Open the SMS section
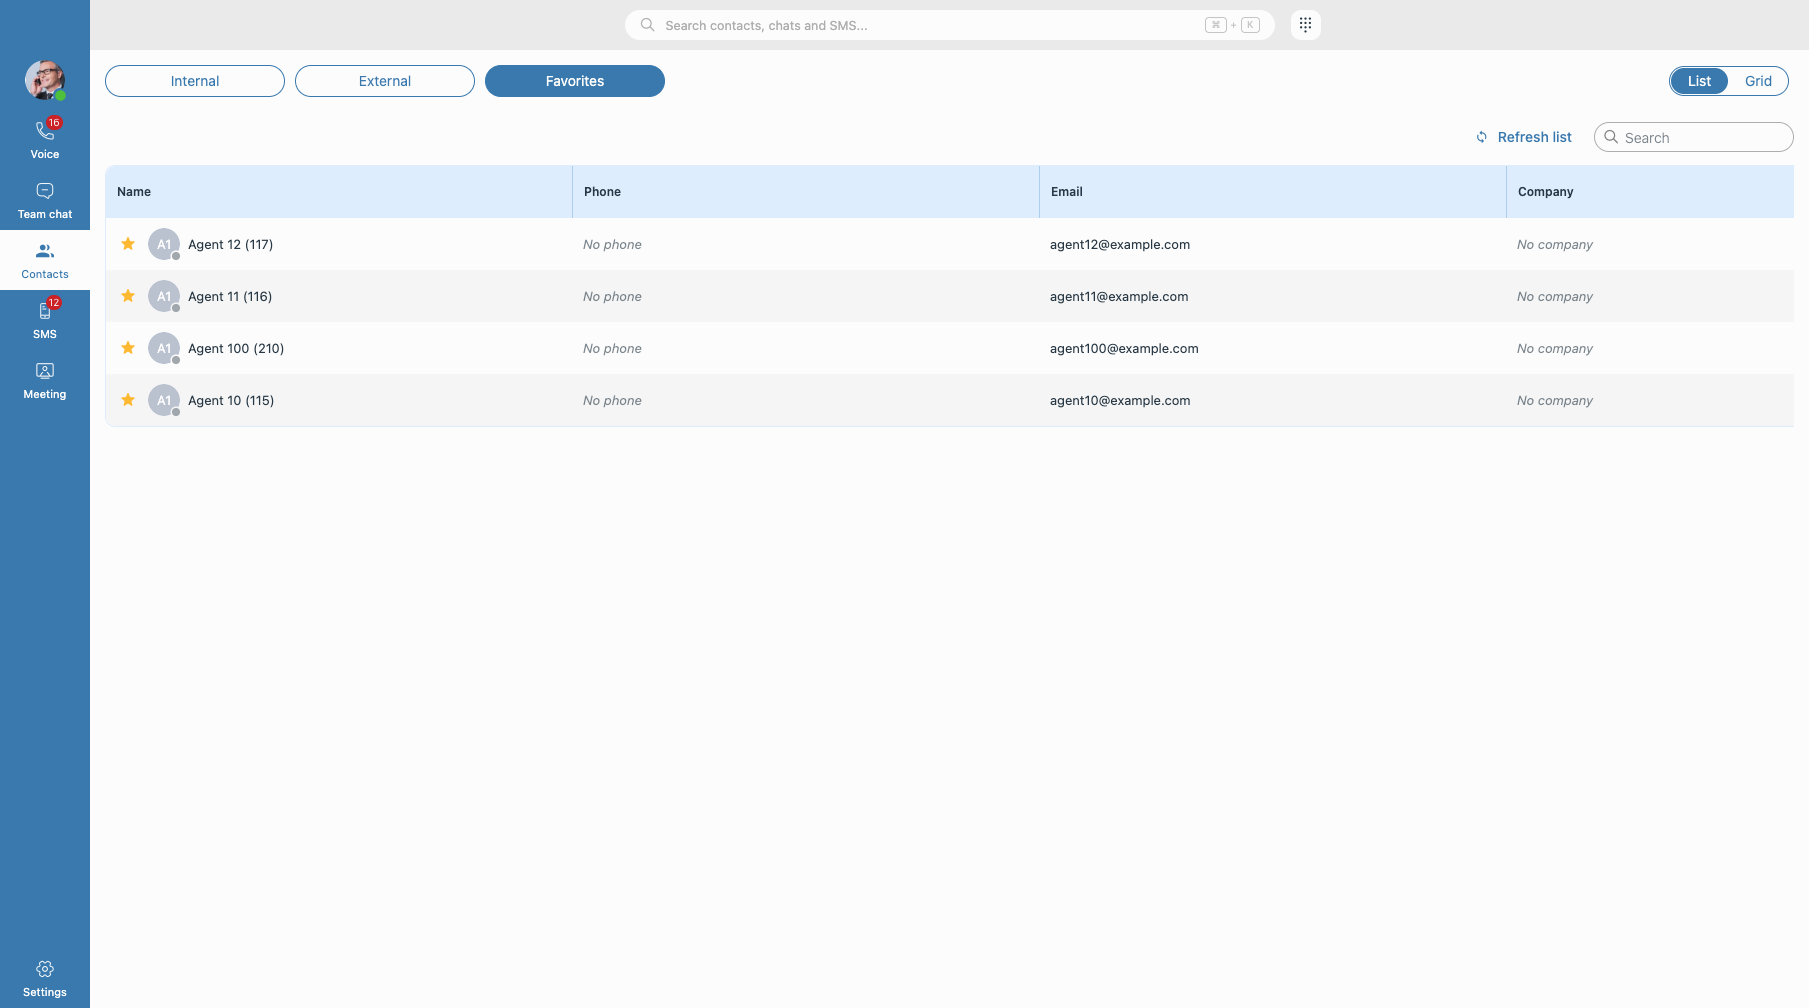 click(x=45, y=320)
